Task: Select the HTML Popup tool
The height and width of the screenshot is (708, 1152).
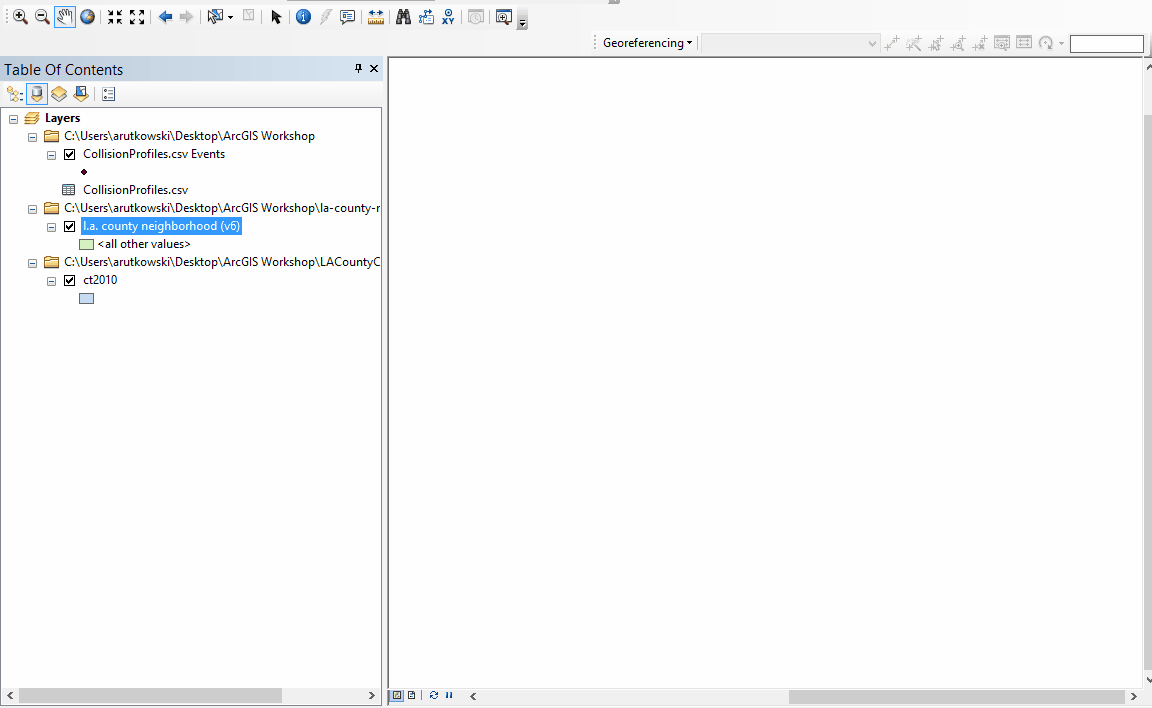Action: [348, 17]
